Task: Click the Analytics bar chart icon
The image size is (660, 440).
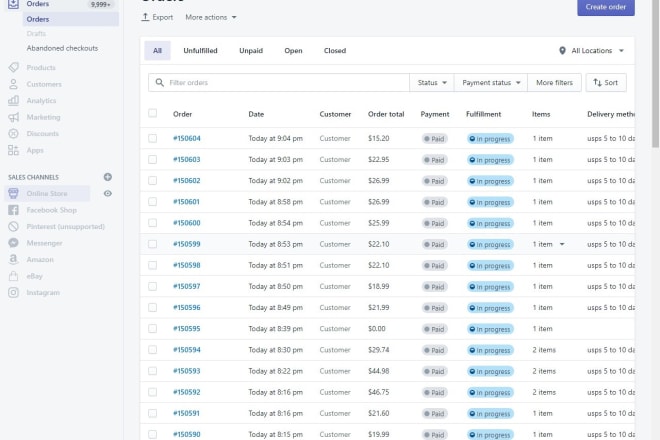Action: tap(13, 101)
